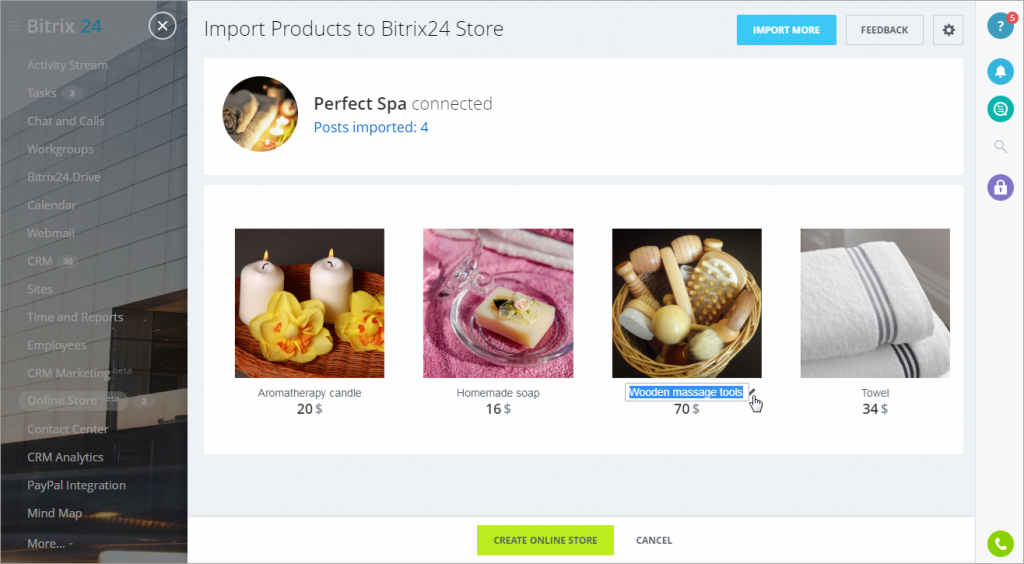The image size is (1024, 564).
Task: Click Create Online Store button
Action: 545,540
